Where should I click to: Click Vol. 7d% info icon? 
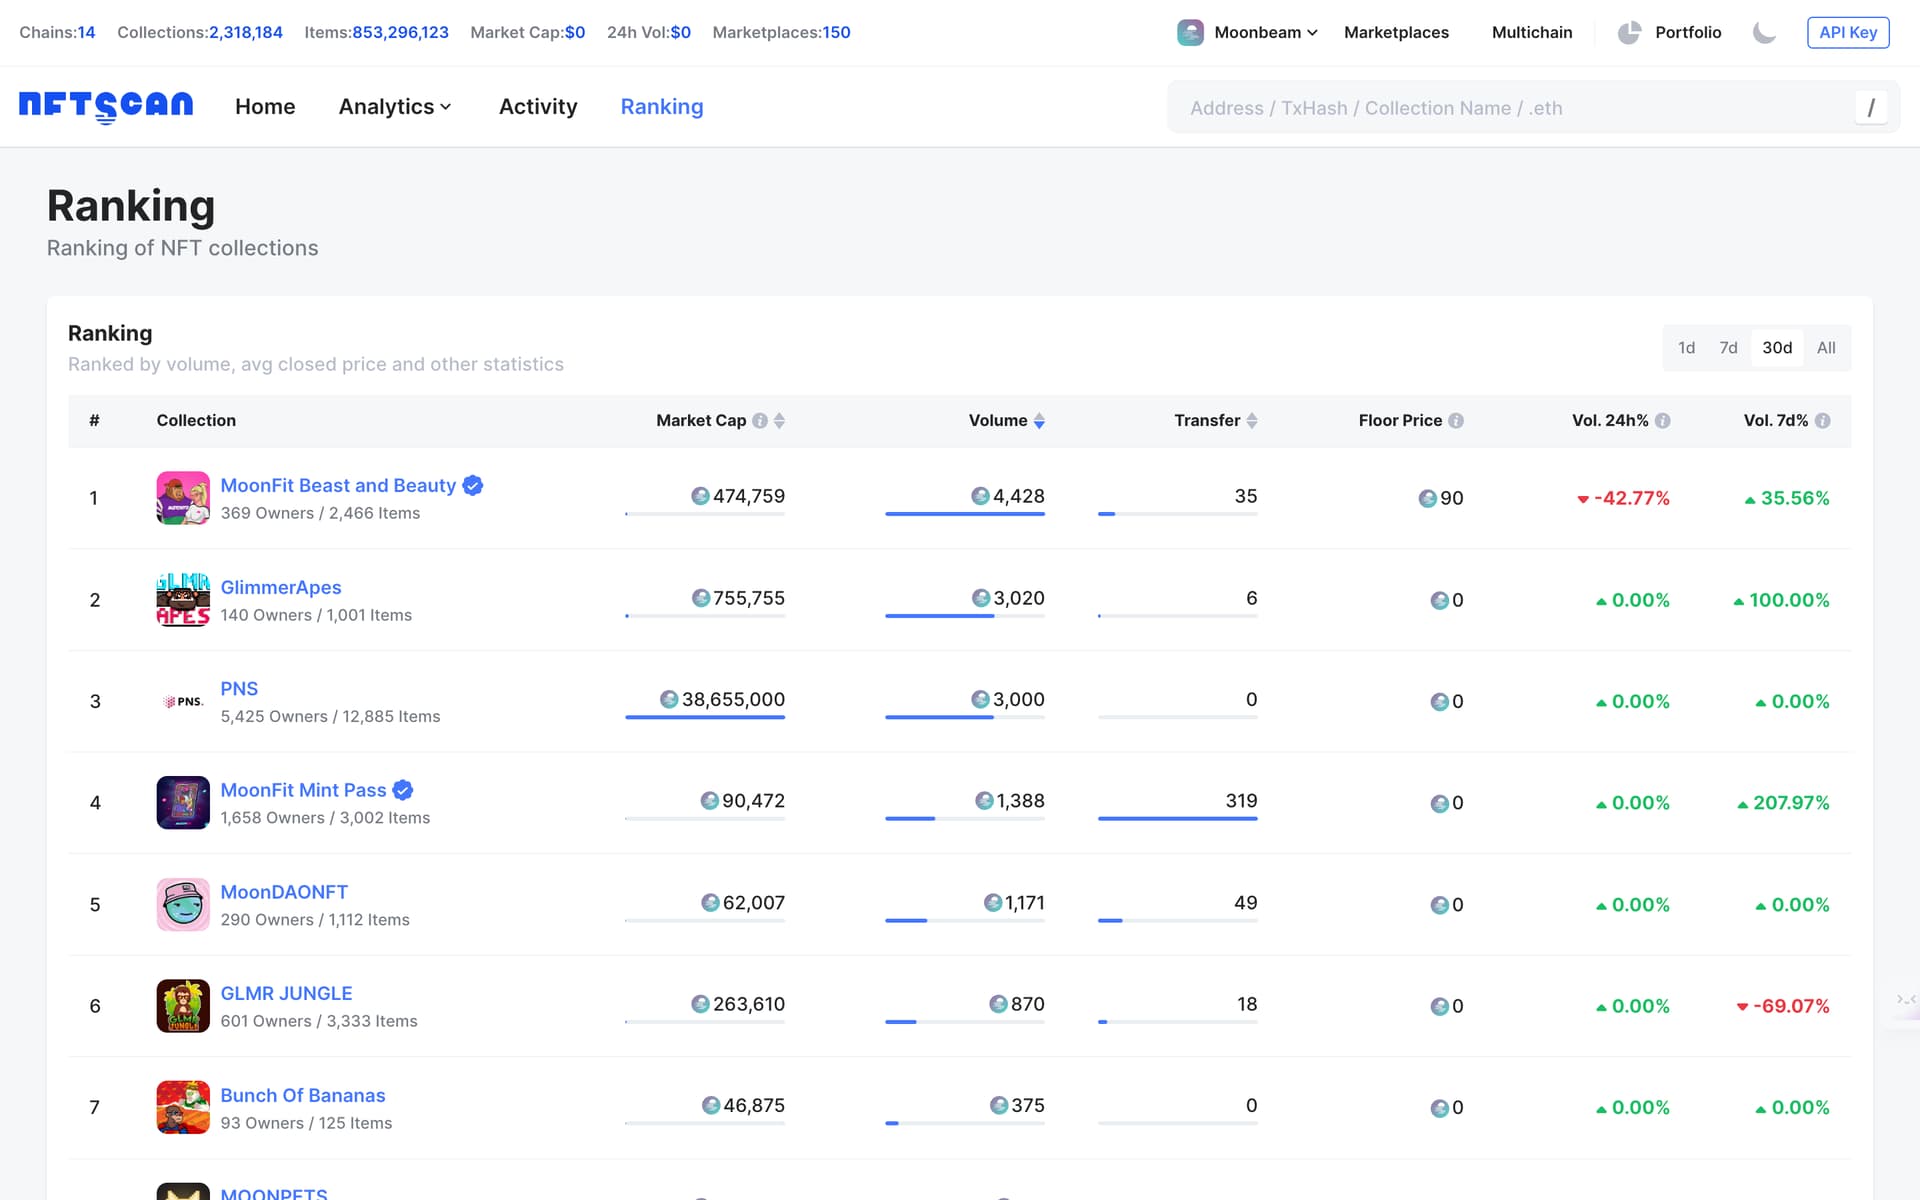coord(1822,421)
